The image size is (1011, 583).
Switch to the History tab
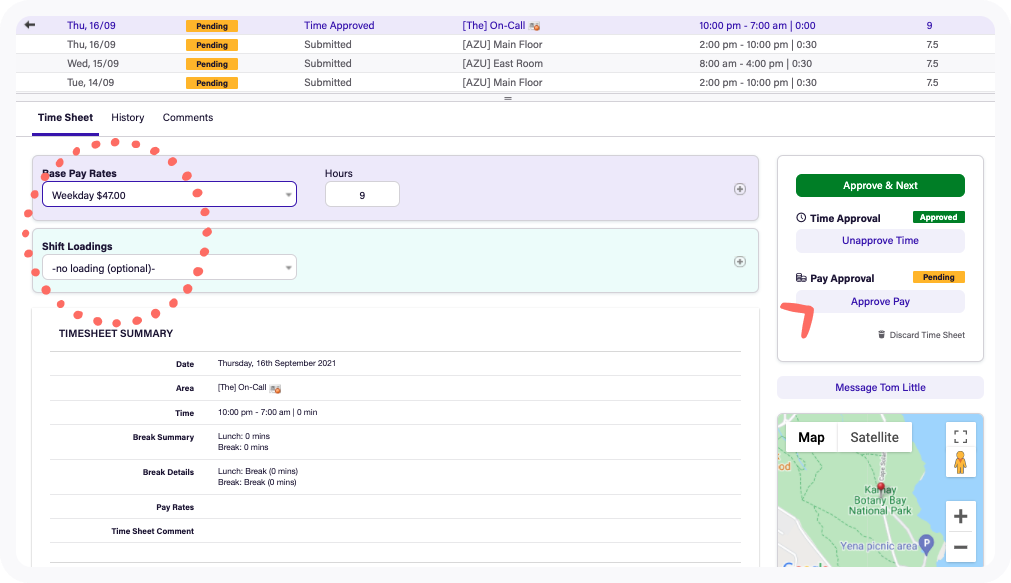pyautogui.click(x=127, y=117)
